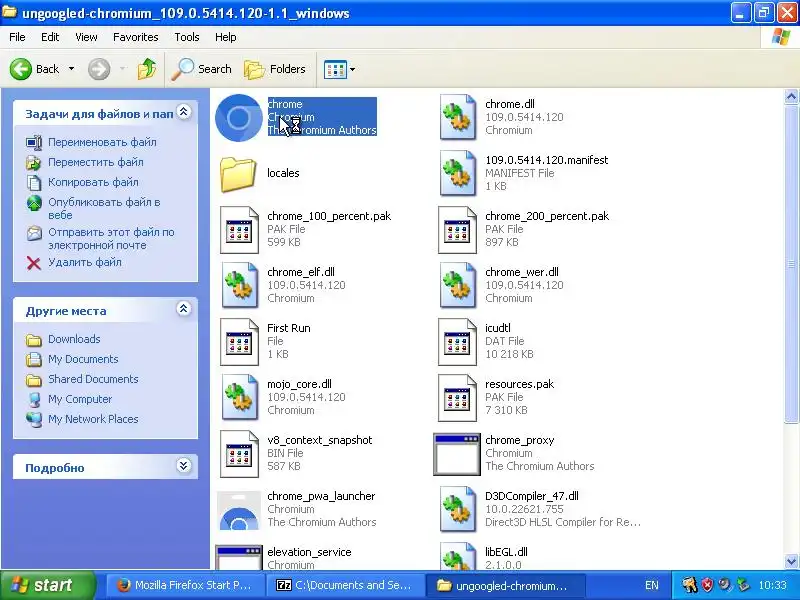
Task: Click Удалить файл link
Action: 85,262
